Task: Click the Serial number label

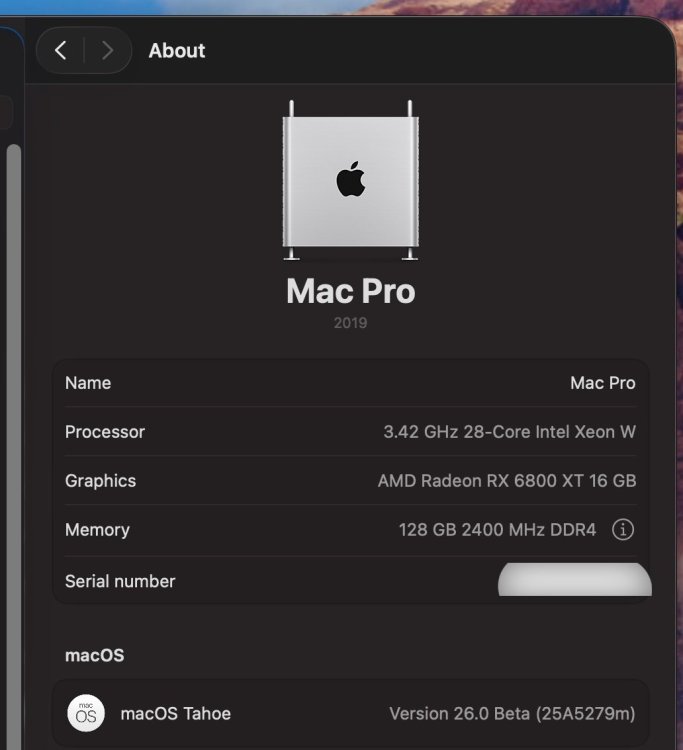Action: [120, 581]
